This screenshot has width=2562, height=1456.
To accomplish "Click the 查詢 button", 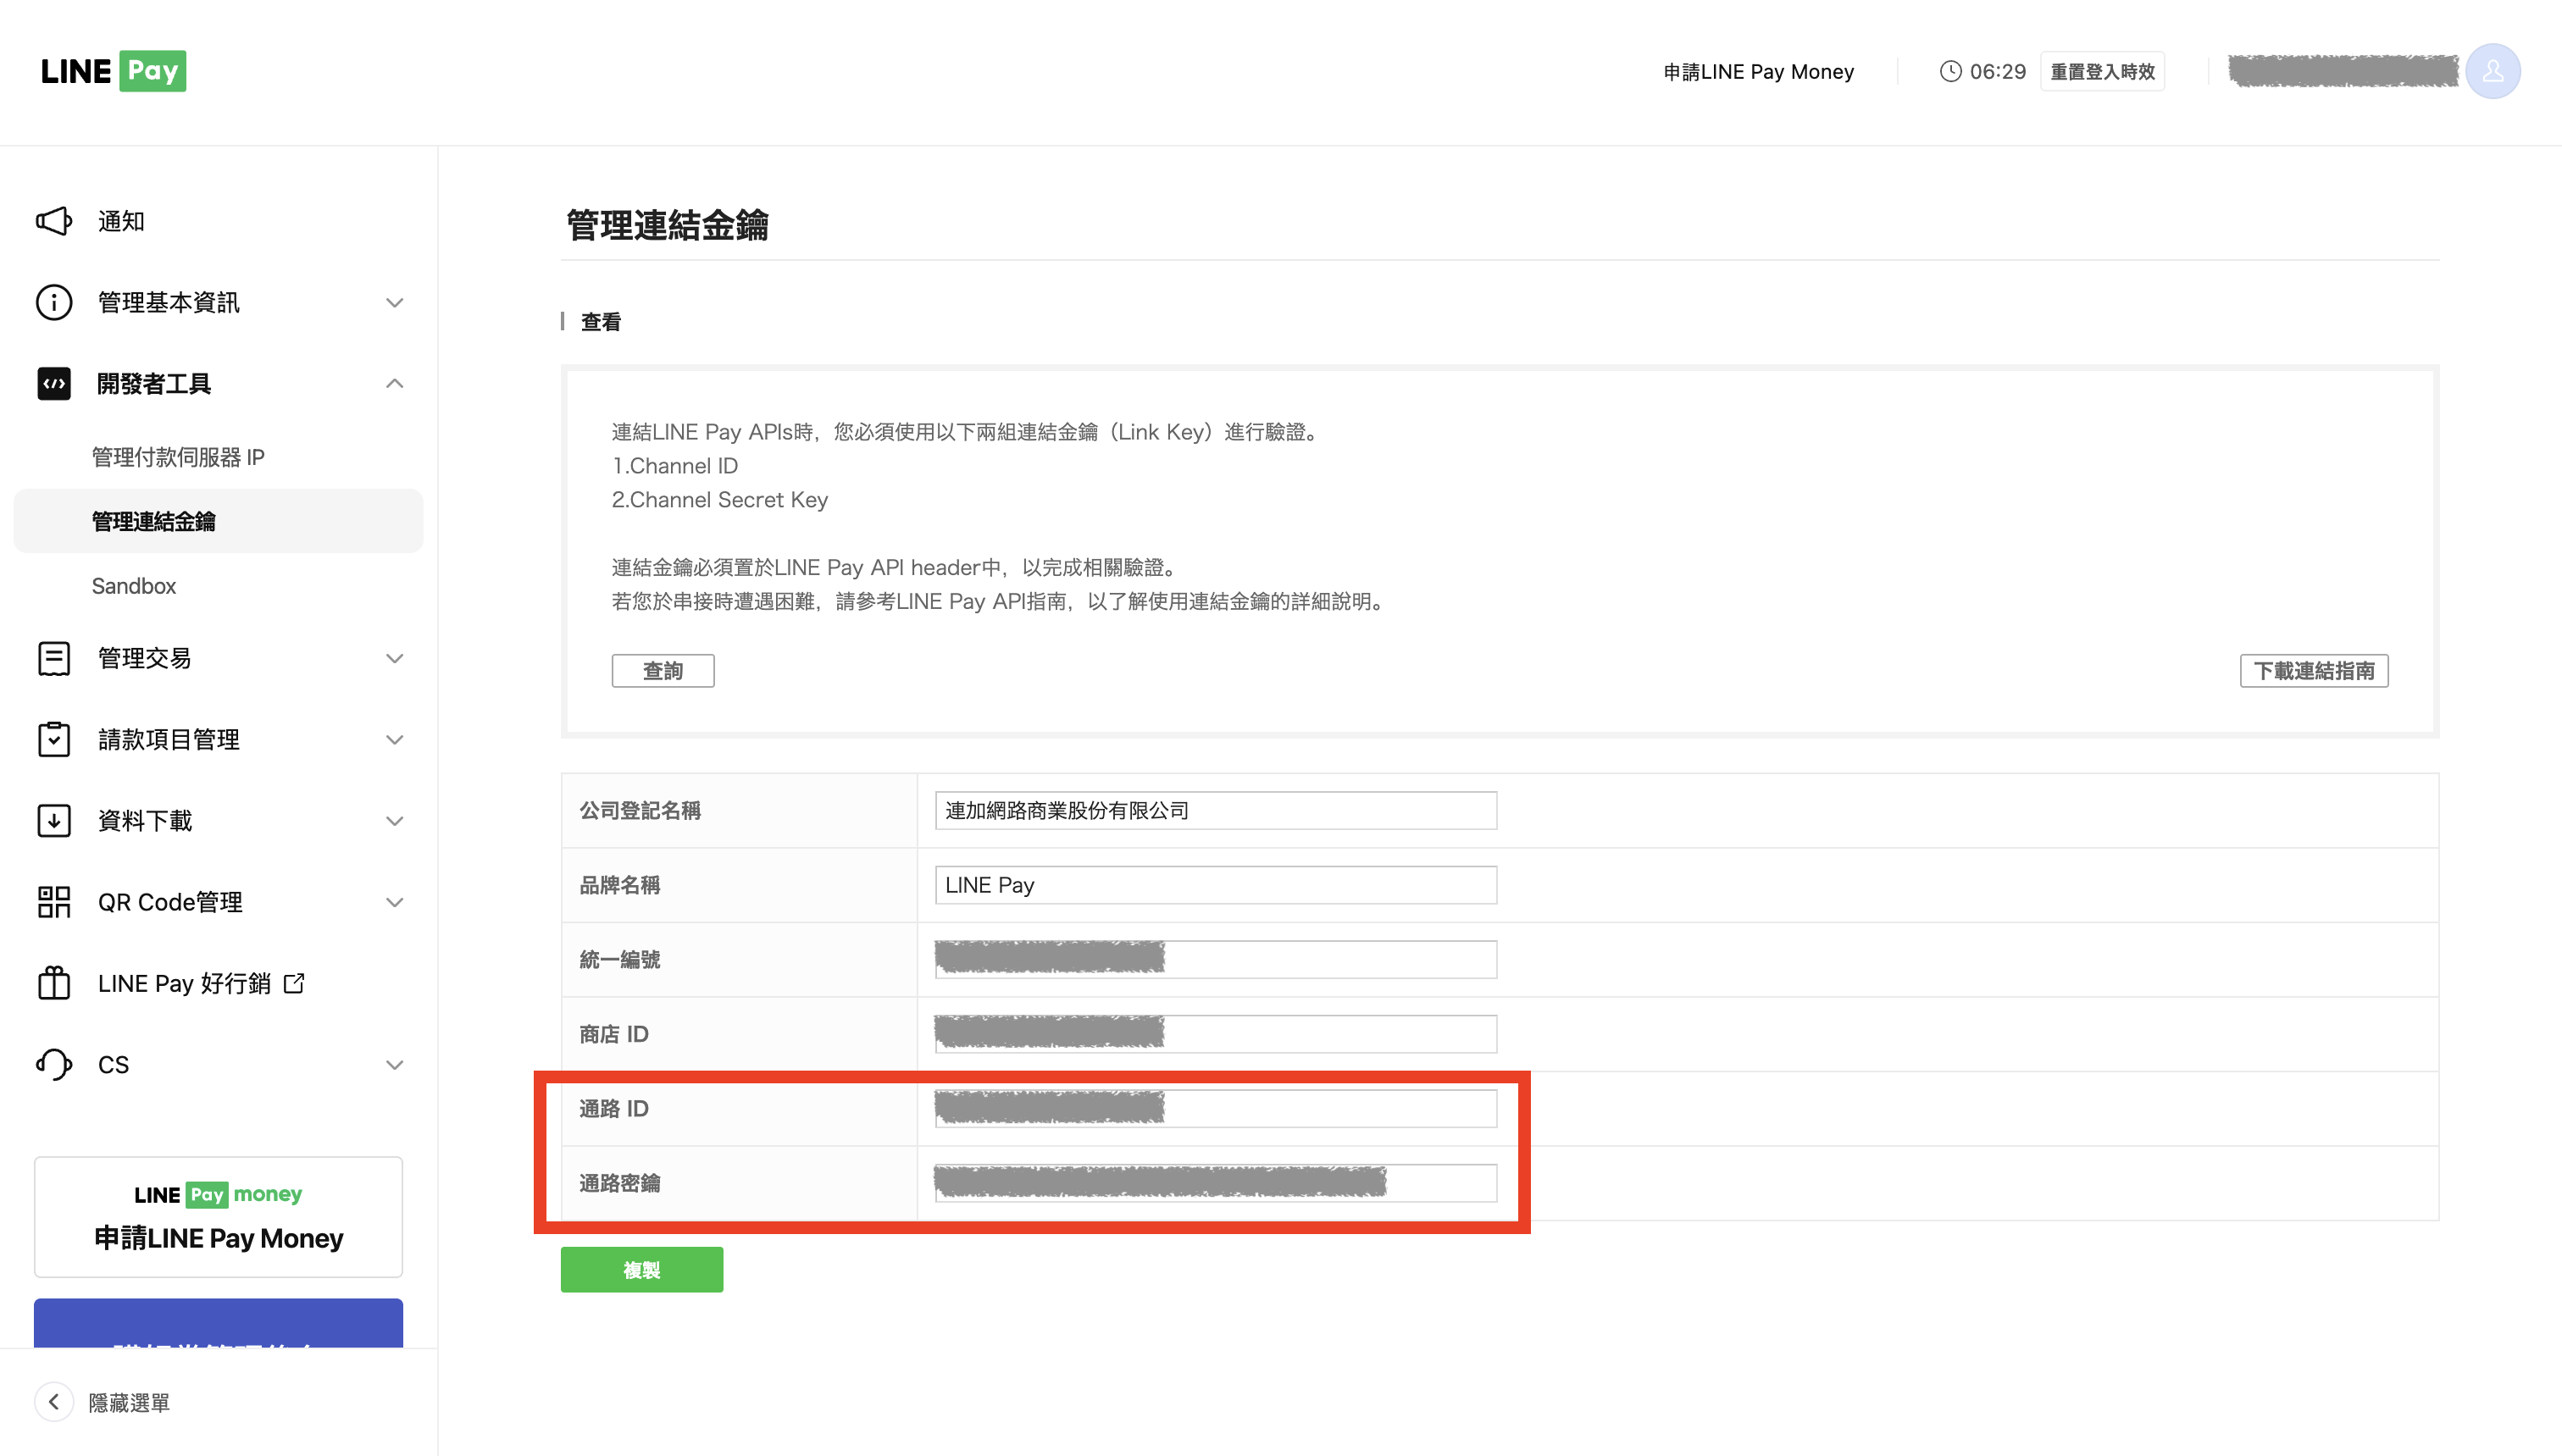I will point(663,671).
